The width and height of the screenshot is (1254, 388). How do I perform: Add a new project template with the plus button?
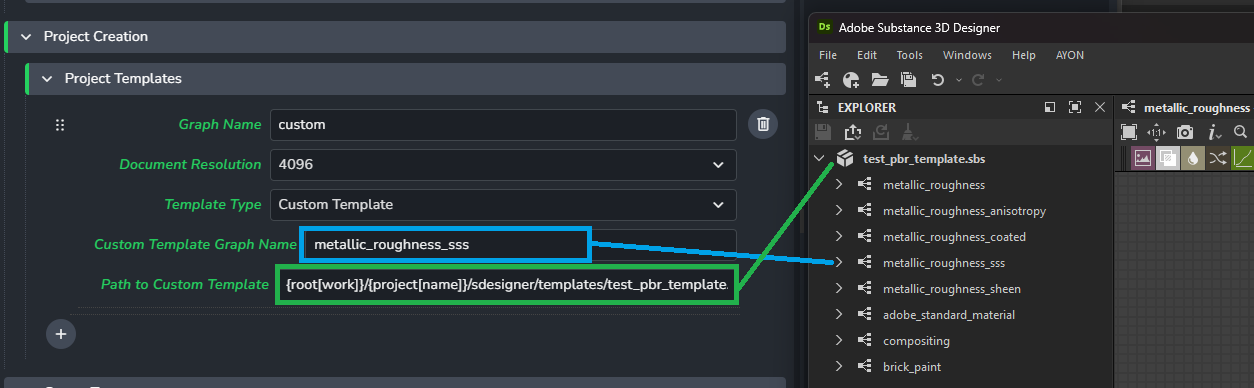60,334
